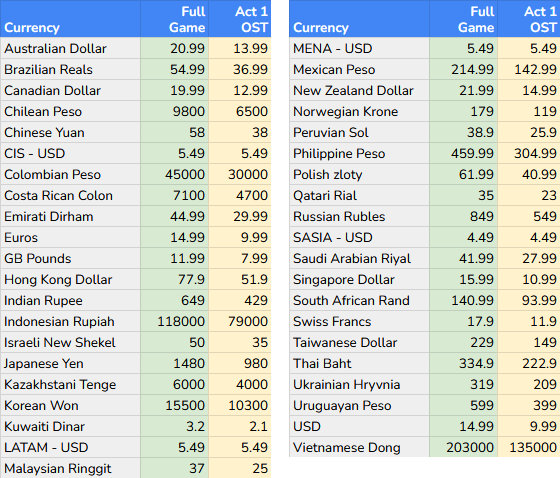This screenshot has height=478, width=560.
Task: Select Vietnamese Dong full game value 203000
Action: (x=463, y=447)
